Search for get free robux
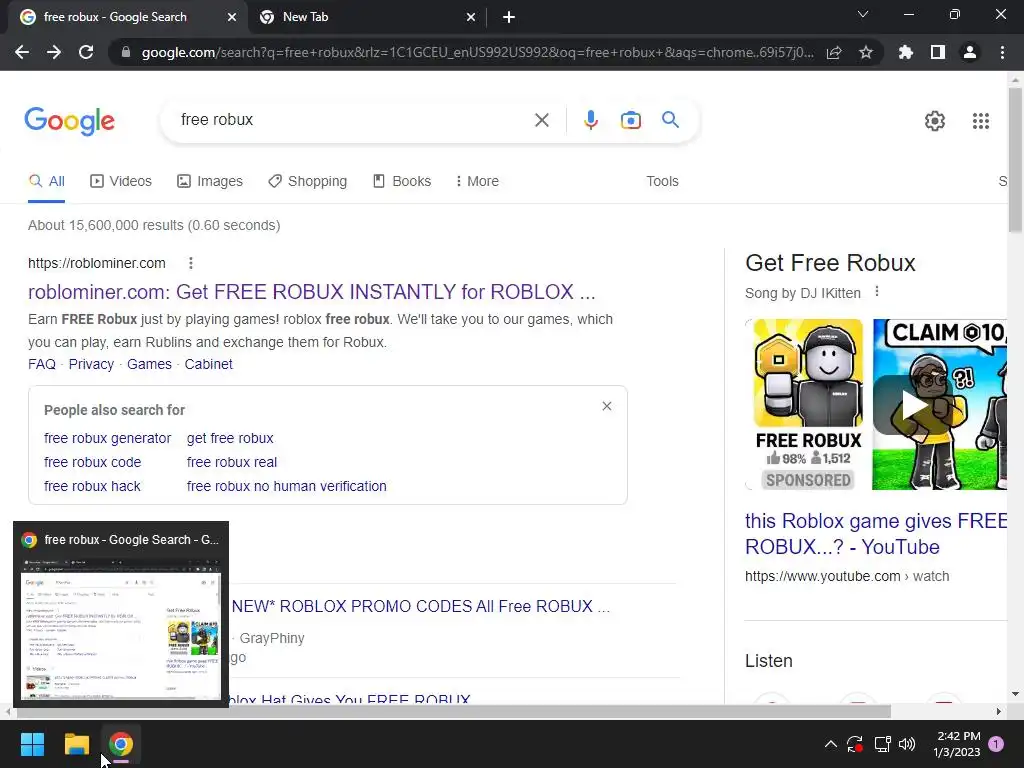 [230, 438]
